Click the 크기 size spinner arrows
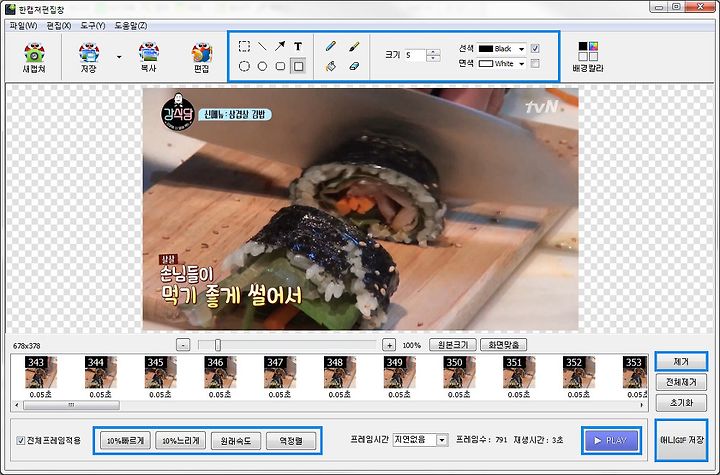Image resolution: width=720 pixels, height=475 pixels. point(433,55)
